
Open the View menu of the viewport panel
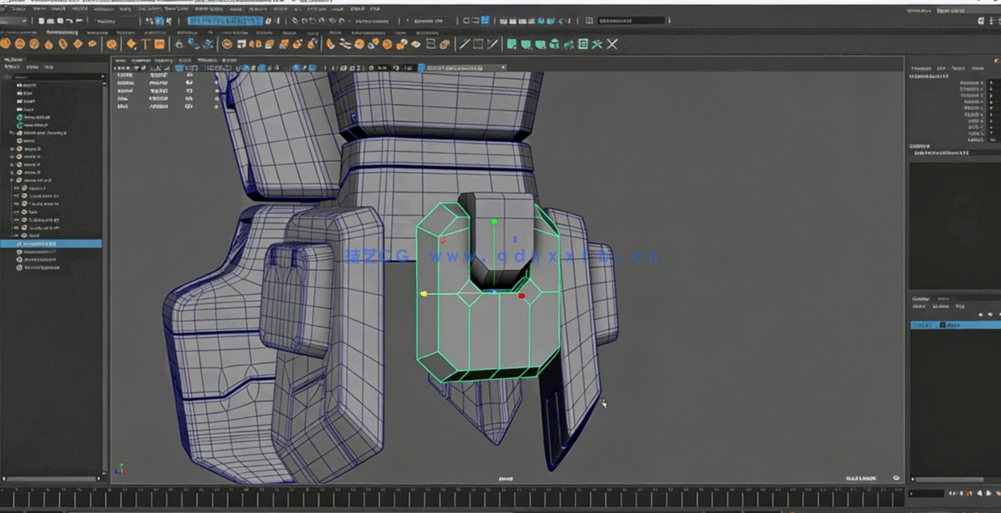click(x=121, y=60)
